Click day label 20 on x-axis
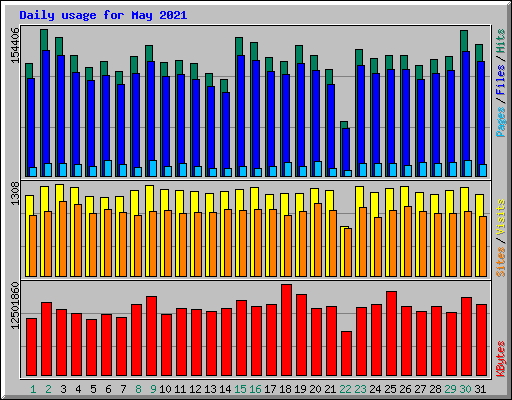Image resolution: width=512 pixels, height=400 pixels. pos(315,389)
